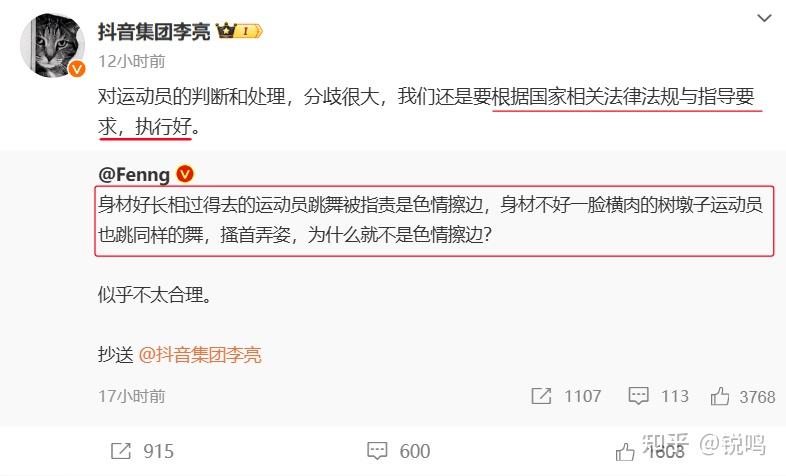786x476 pixels.
Task: Open the cat avatar profile picture
Action: coord(52,45)
